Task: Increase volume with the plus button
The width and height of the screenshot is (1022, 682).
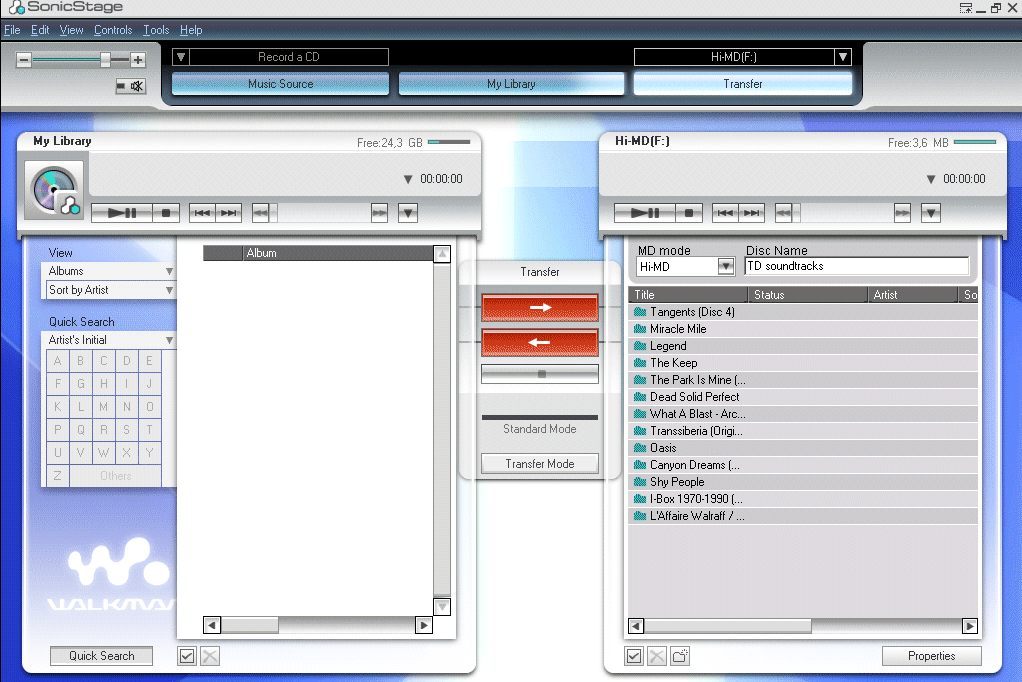Action: (x=138, y=60)
